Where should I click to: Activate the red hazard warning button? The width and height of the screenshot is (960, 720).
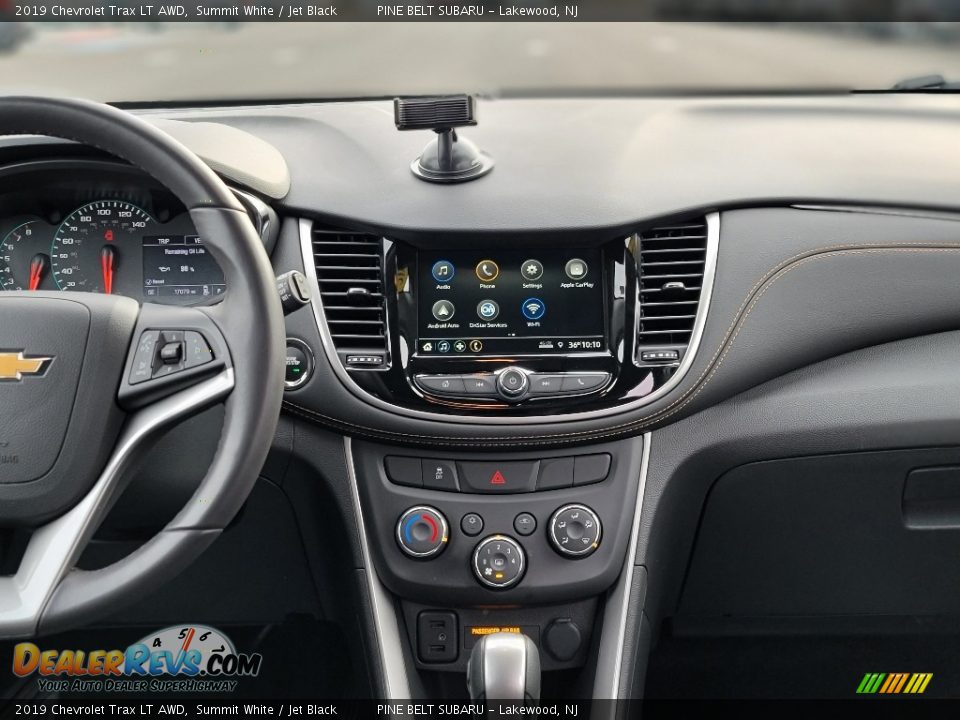[x=498, y=477]
